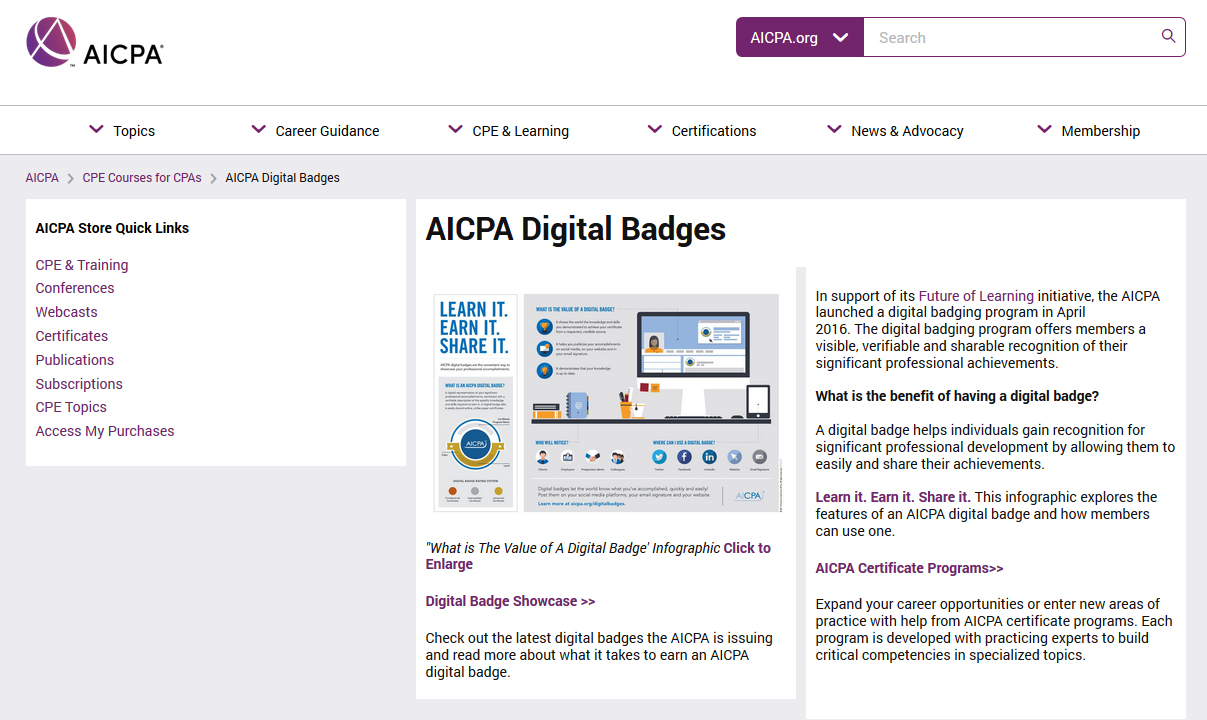Follow the AICPA Certificate Programs link
Screen dimensions: 1207x720
coord(909,568)
